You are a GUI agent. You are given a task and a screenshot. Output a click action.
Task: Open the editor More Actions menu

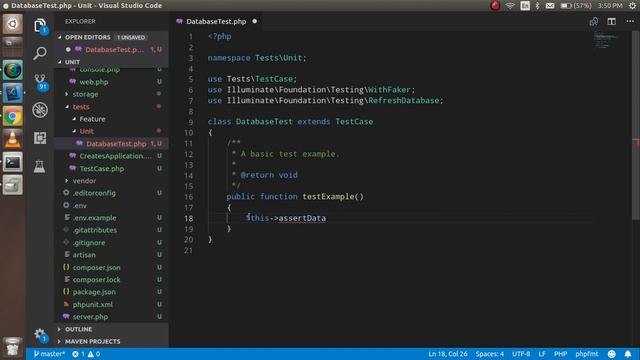(x=630, y=21)
